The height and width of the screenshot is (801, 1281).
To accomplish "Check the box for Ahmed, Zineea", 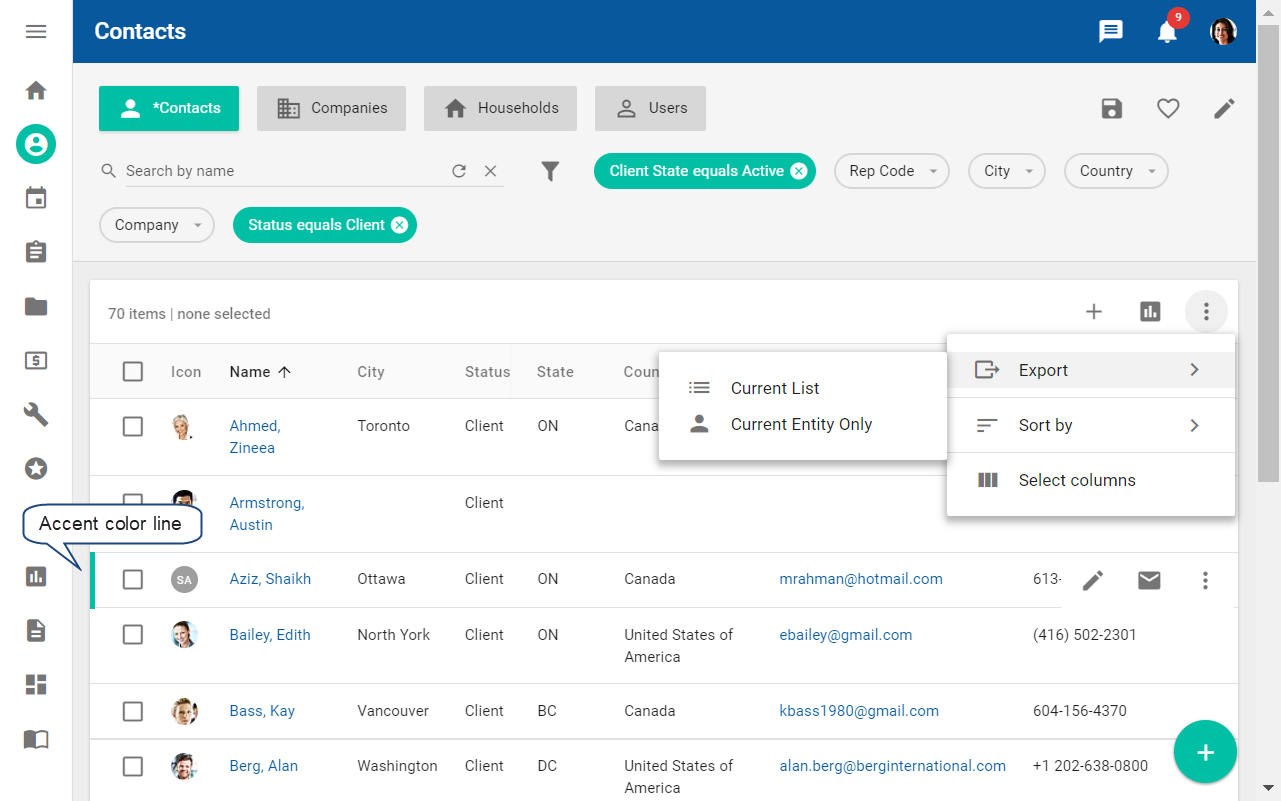I will coord(133,427).
